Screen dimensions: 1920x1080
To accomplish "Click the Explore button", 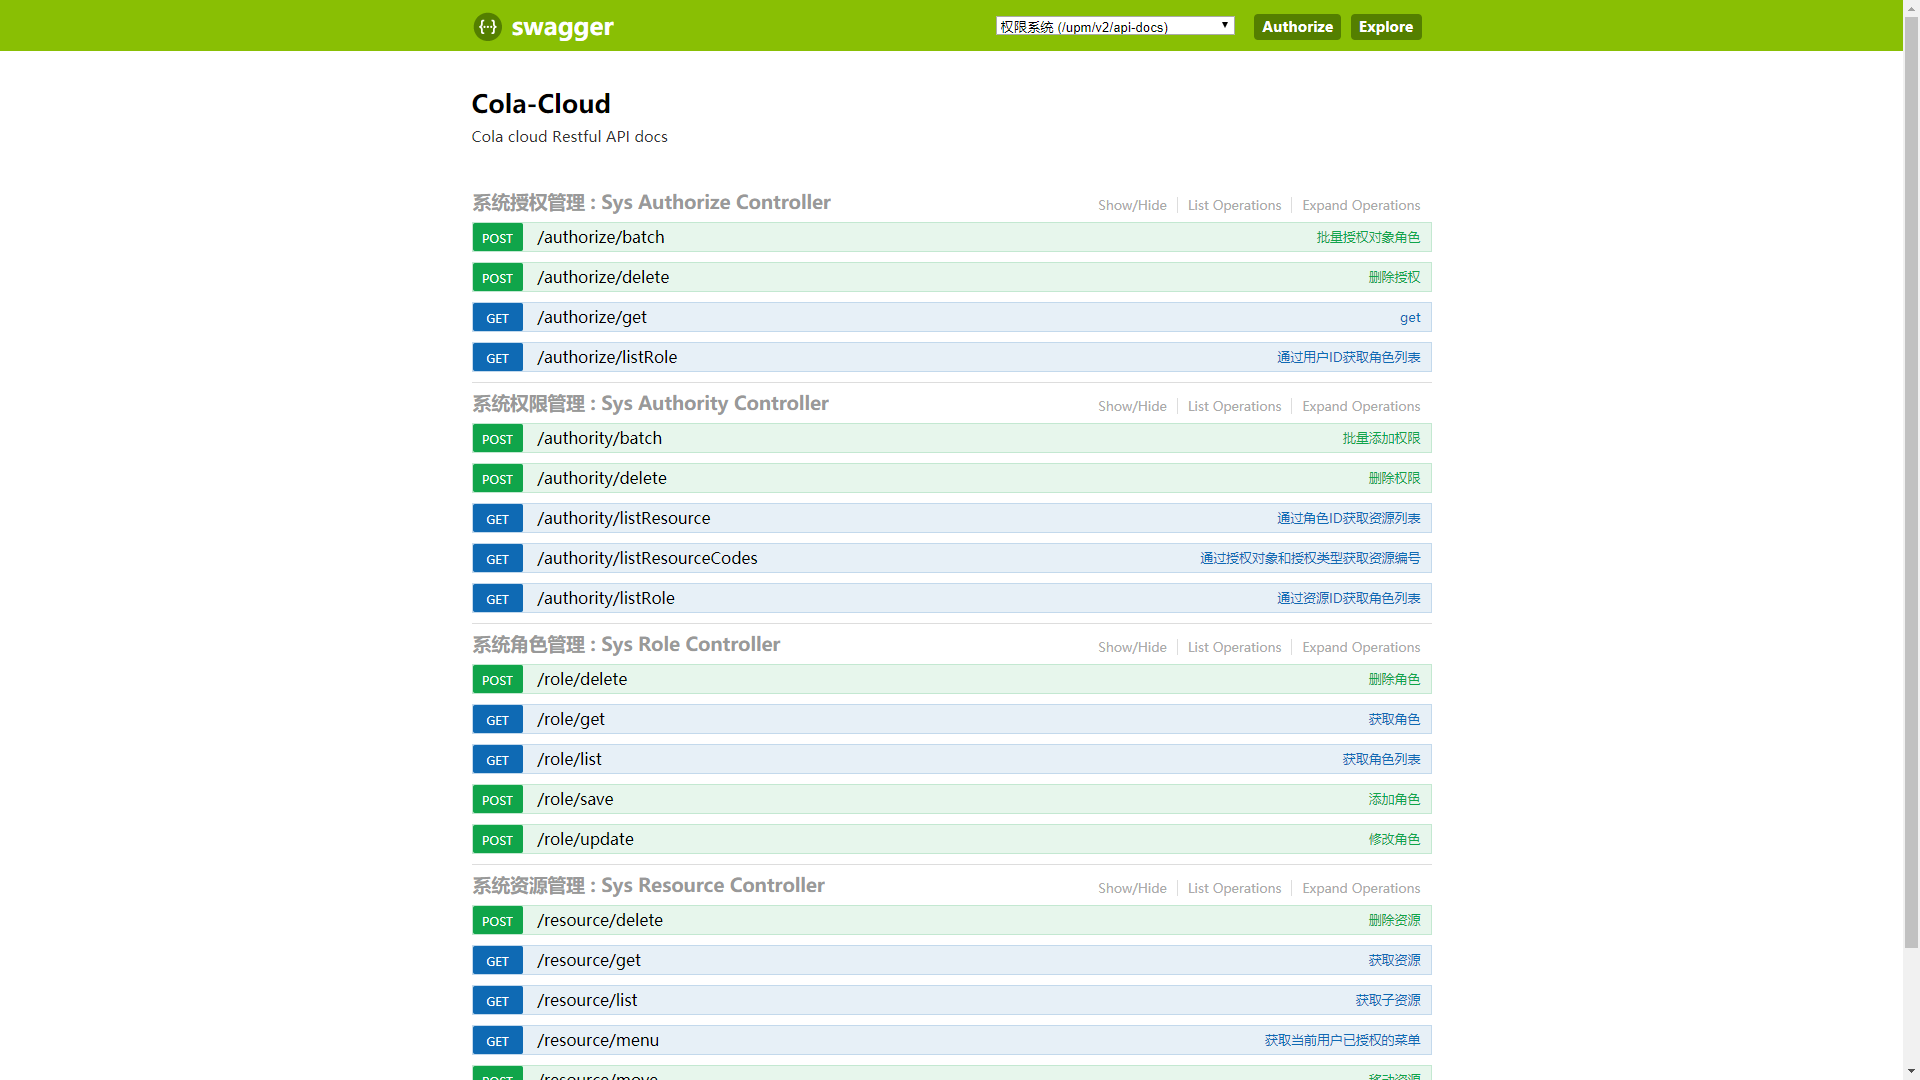I will [x=1385, y=27].
